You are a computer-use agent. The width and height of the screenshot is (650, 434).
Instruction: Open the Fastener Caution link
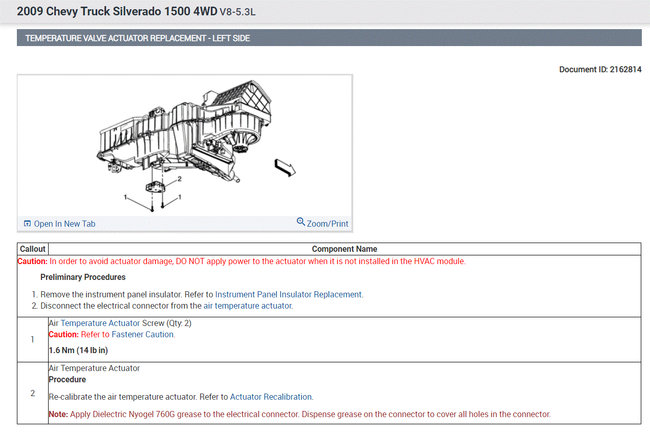click(143, 335)
